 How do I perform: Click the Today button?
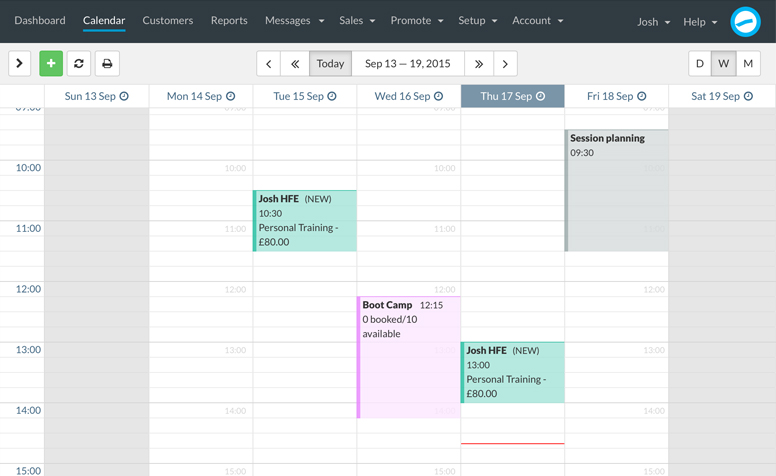tap(330, 63)
